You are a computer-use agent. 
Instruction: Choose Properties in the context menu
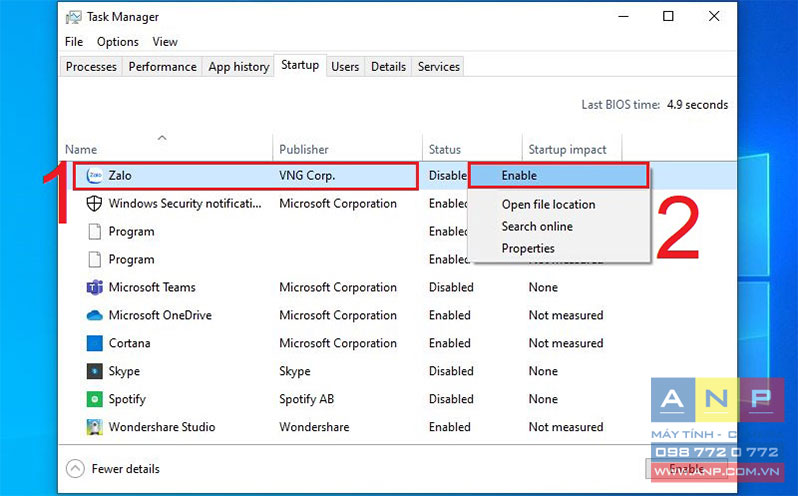pyautogui.click(x=528, y=249)
